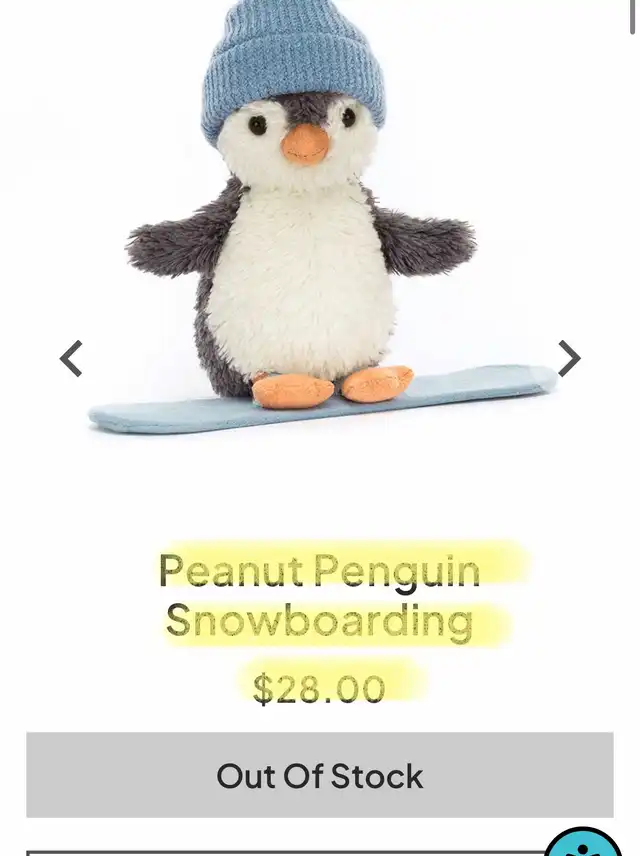Show the previous product image
Image resolution: width=640 pixels, height=856 pixels.
(x=70, y=359)
